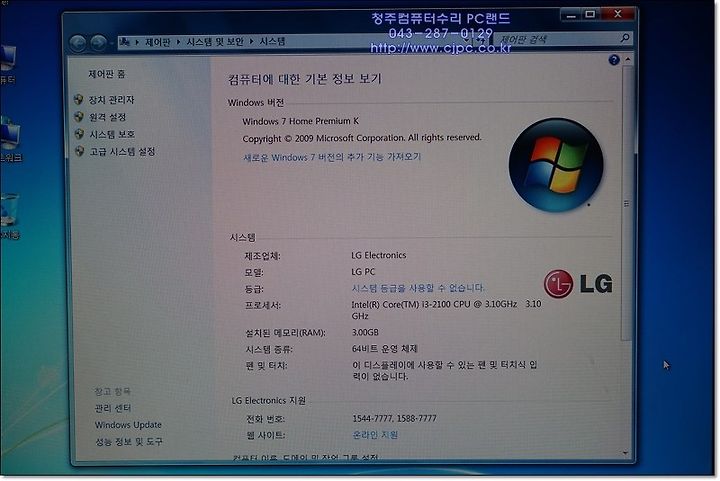The height and width of the screenshot is (481, 720).
Task: Open 고급 시스템 설정 link
Action: [122, 151]
